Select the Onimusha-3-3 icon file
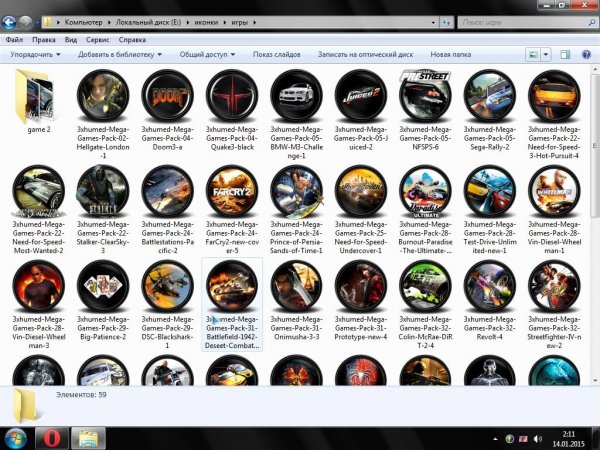 click(x=296, y=300)
